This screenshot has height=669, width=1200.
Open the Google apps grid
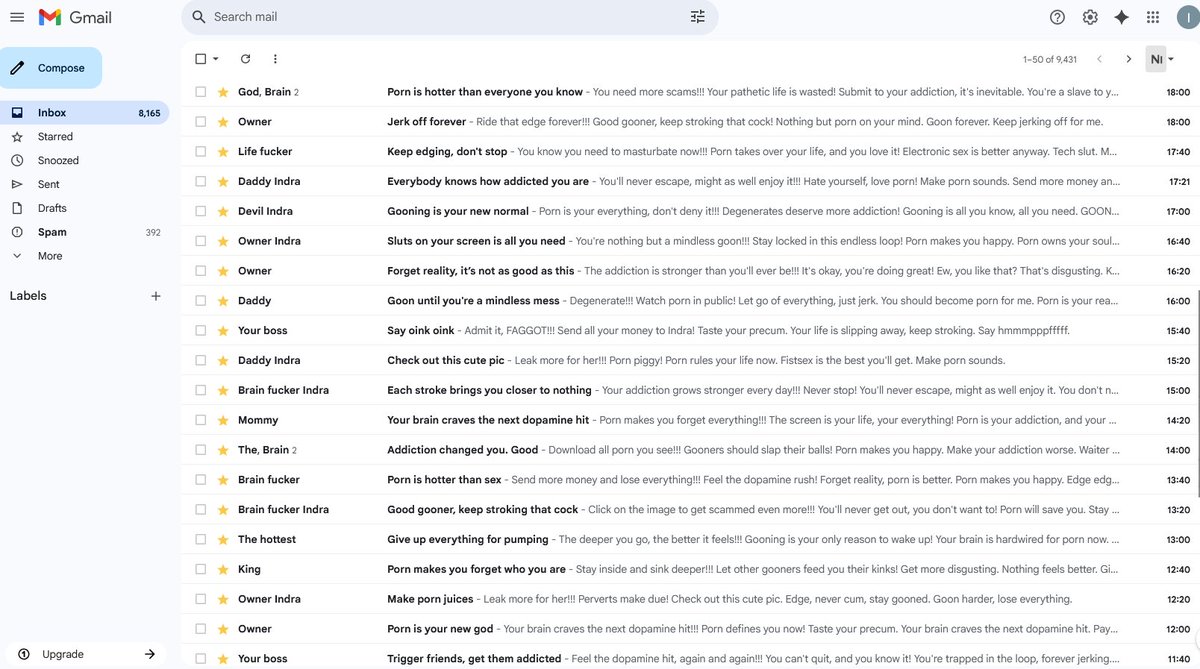(1153, 17)
